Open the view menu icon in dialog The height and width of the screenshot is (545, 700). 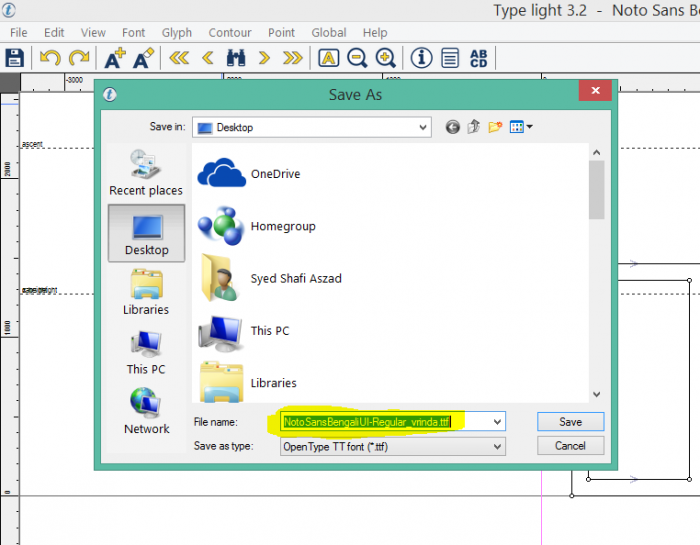click(x=521, y=127)
